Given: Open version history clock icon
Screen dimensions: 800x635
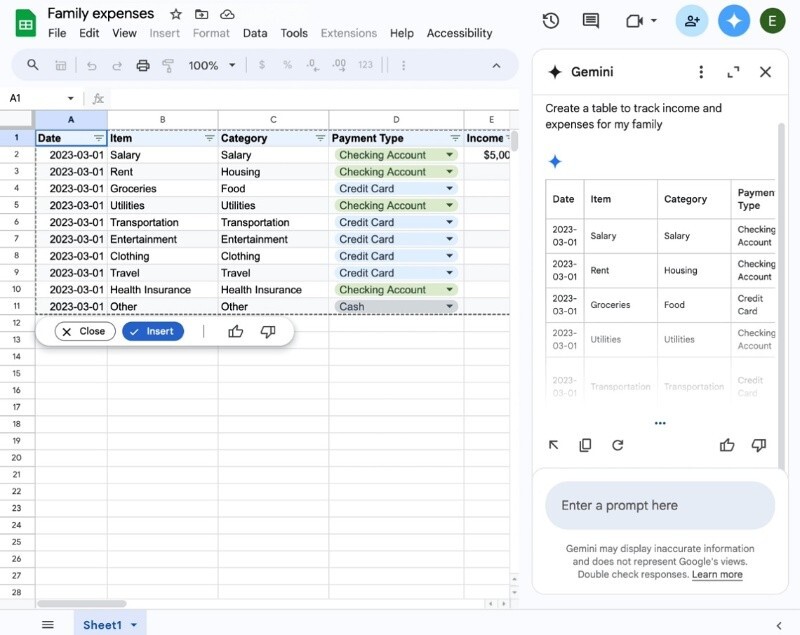Looking at the screenshot, I should point(550,21).
